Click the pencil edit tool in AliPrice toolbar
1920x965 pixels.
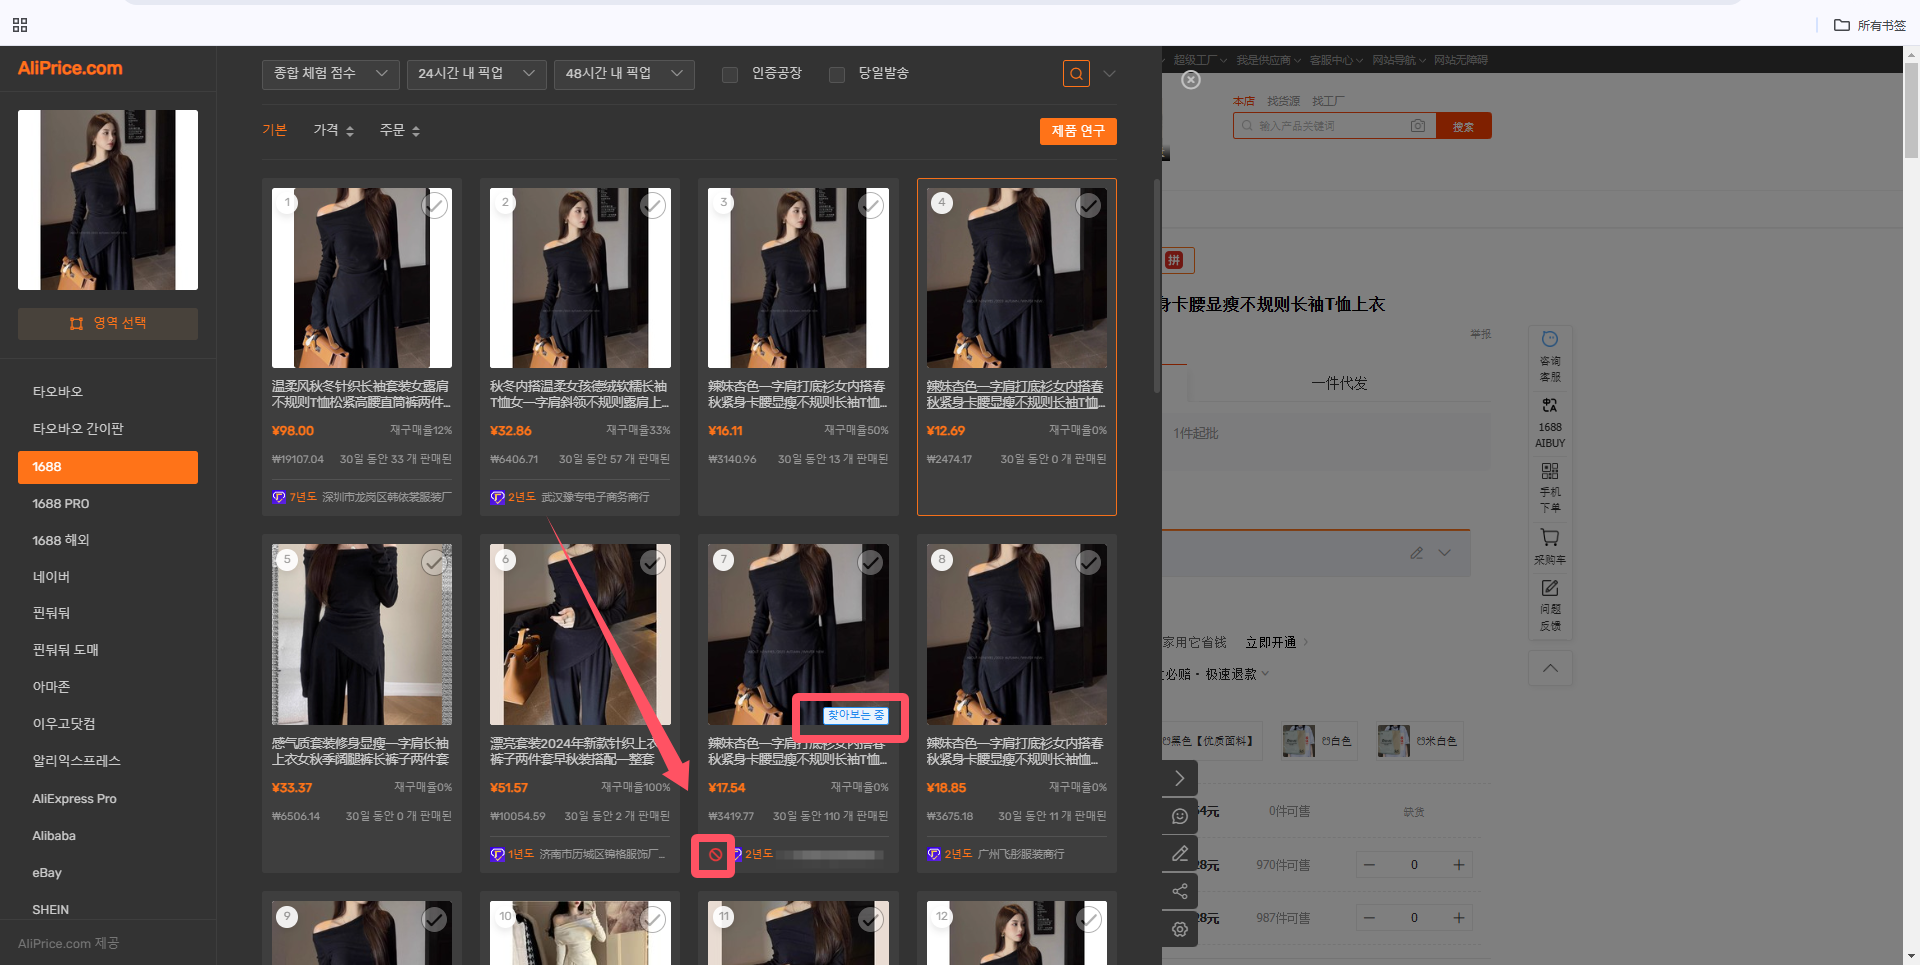click(x=1180, y=853)
